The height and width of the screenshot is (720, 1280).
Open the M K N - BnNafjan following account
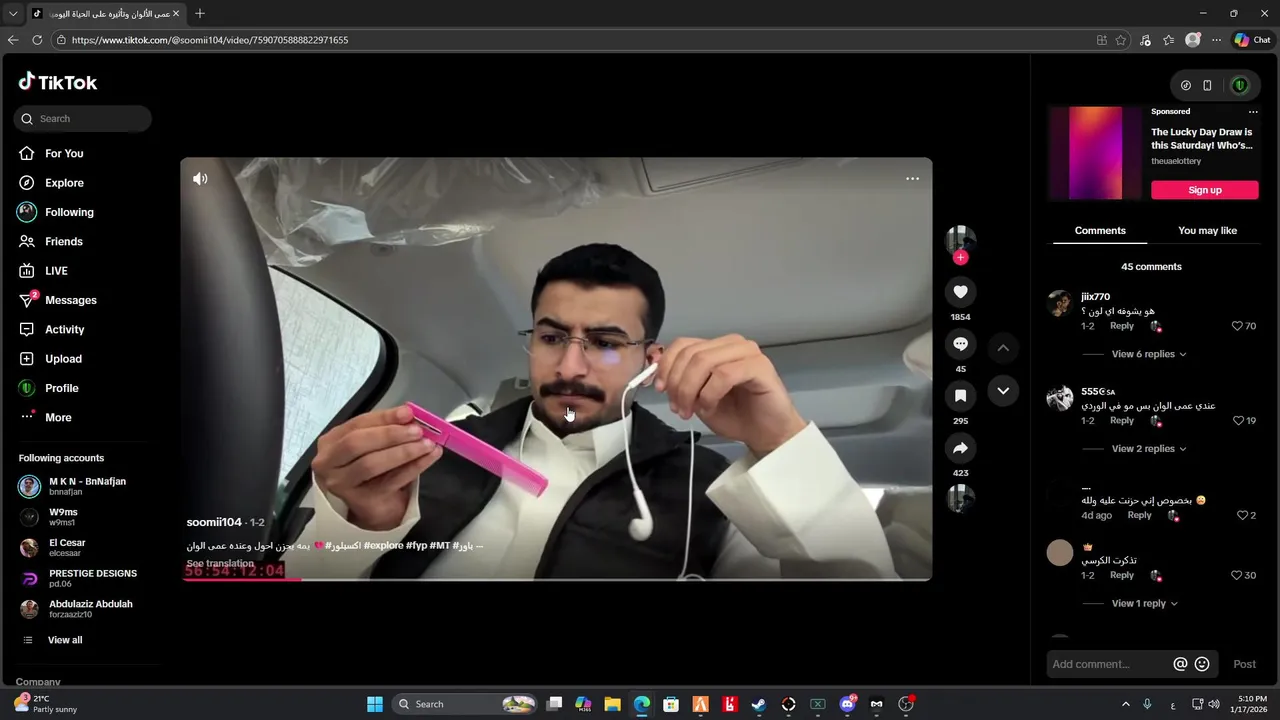pos(80,487)
